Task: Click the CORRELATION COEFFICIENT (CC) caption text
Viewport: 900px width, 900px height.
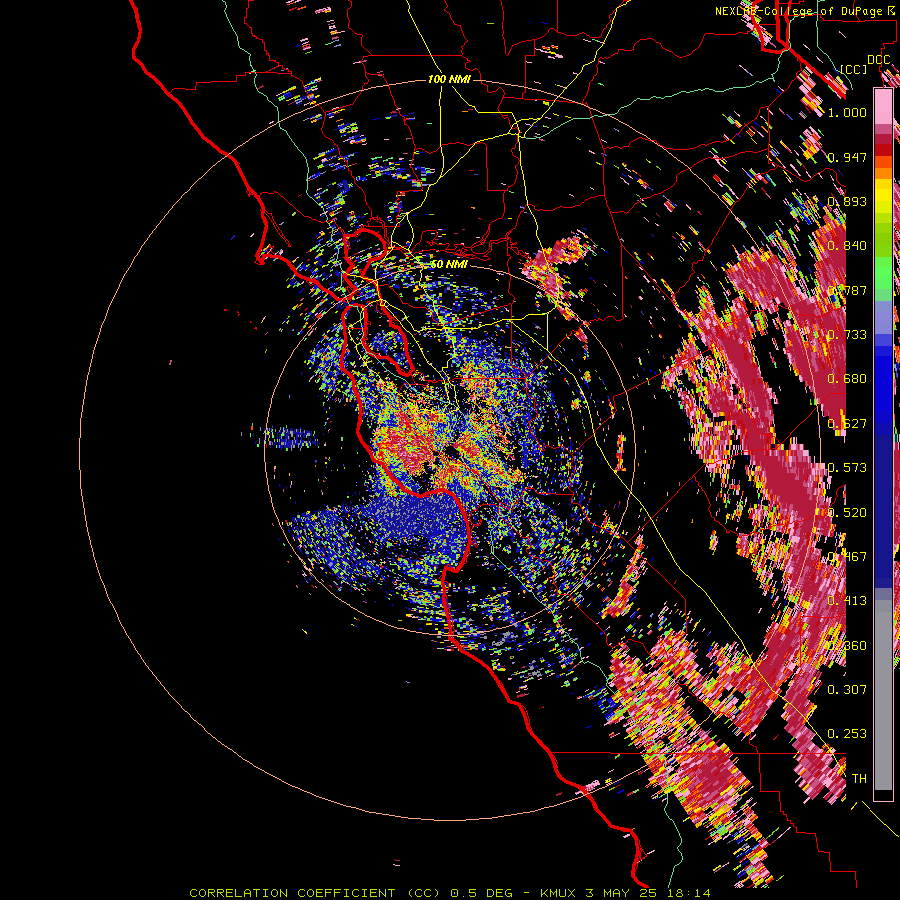Action: [315, 893]
